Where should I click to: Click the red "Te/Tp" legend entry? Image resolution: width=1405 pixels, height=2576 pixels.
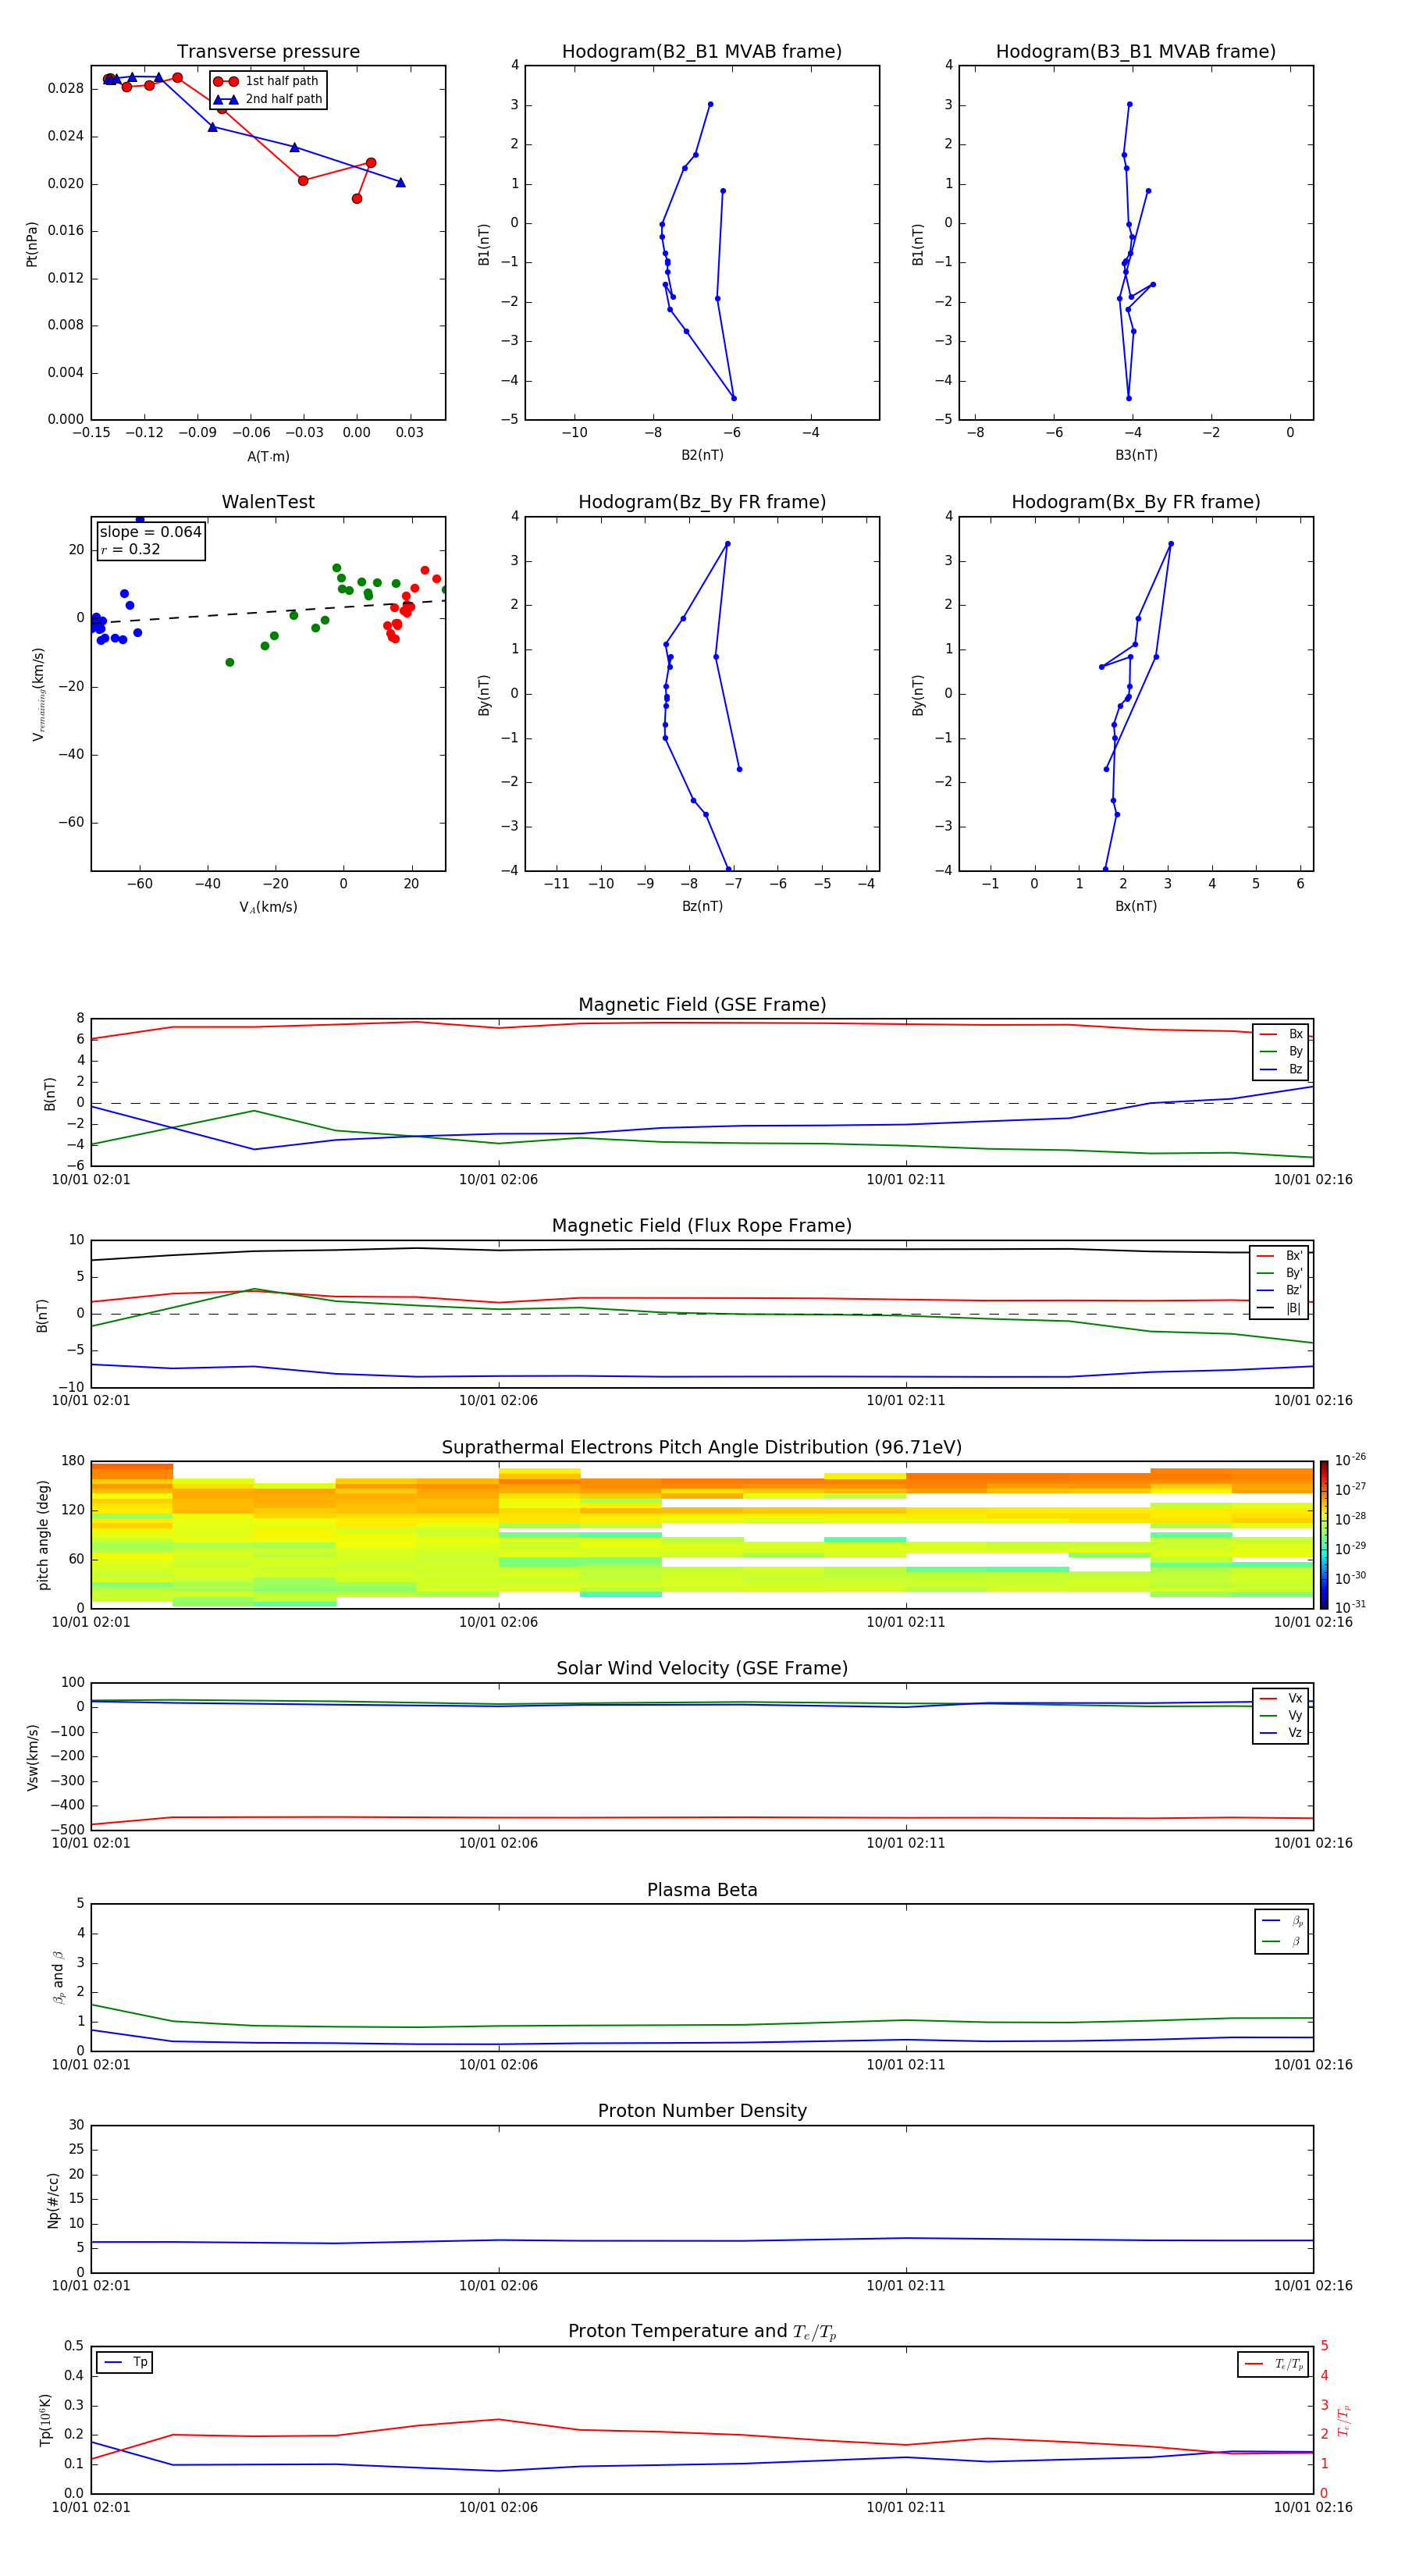coord(1274,2364)
